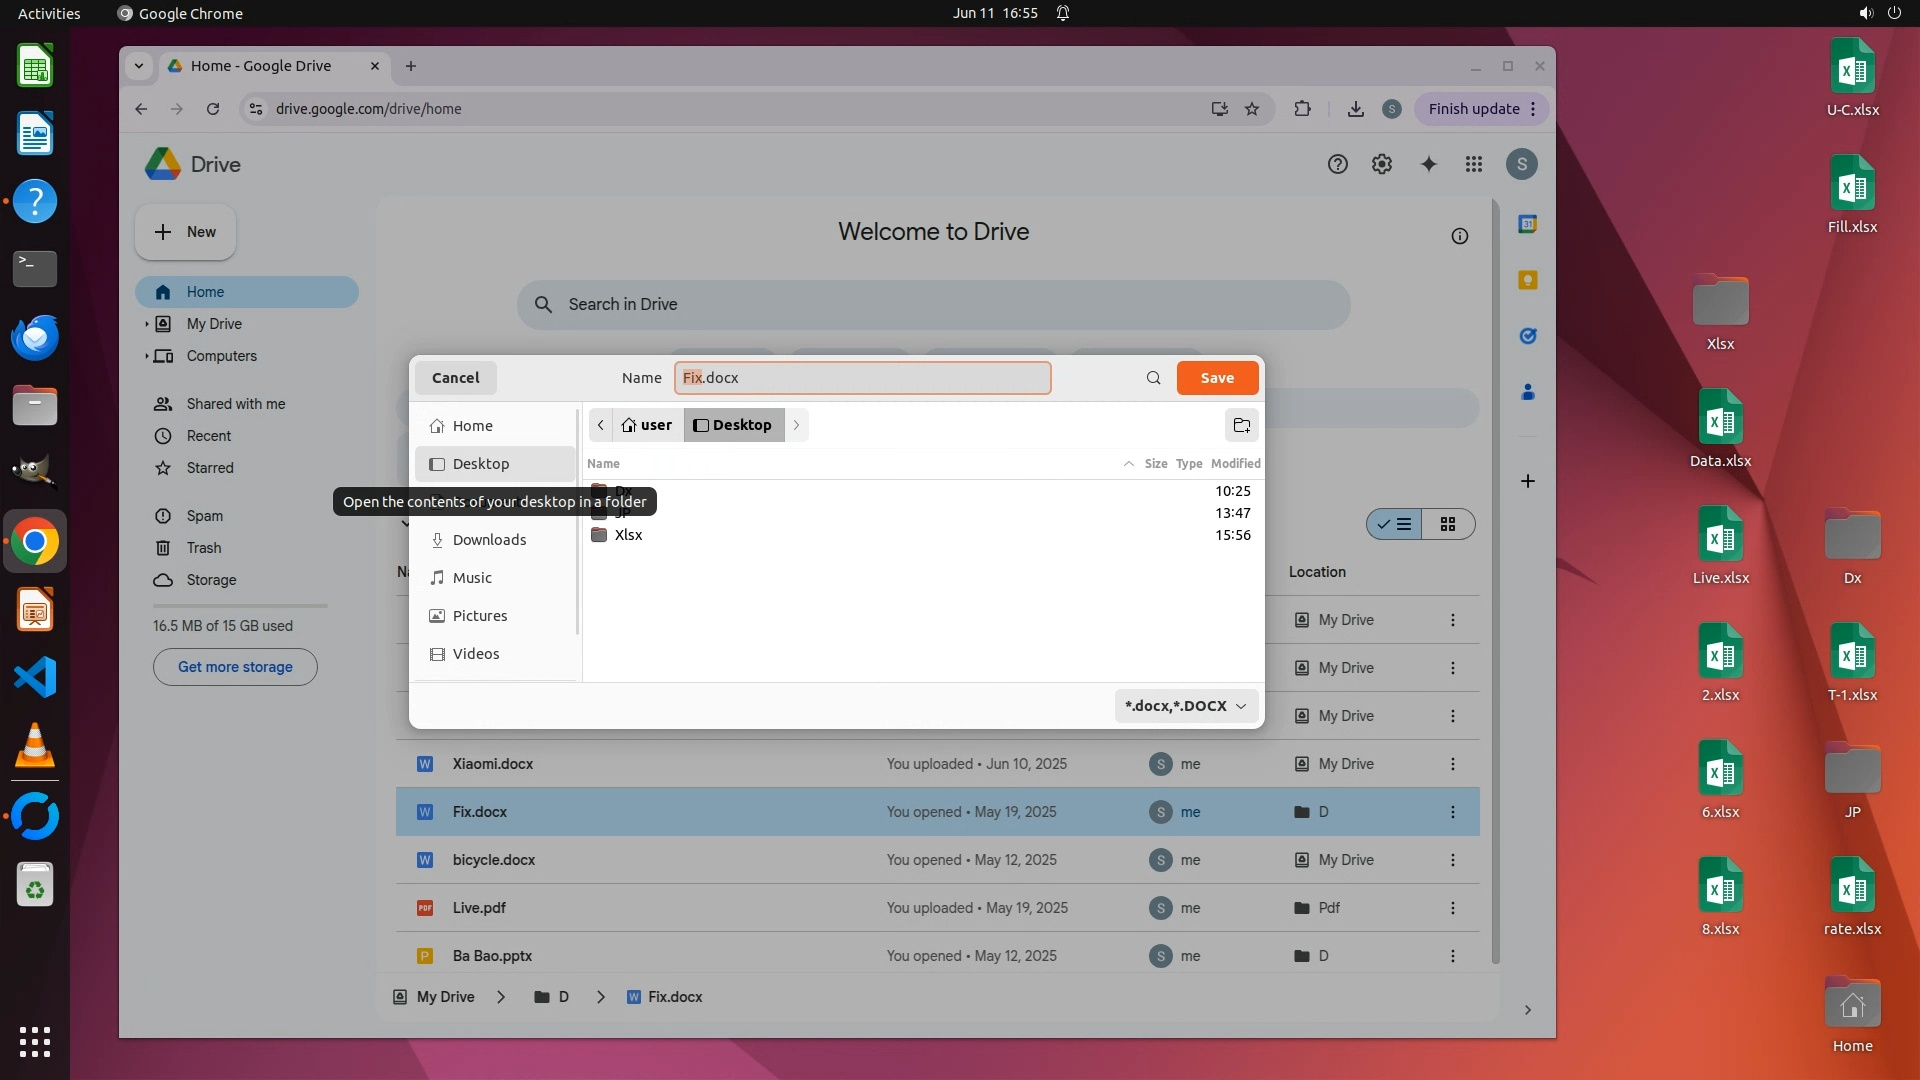Switch to list layout view
The height and width of the screenshot is (1080, 1920).
click(1395, 524)
